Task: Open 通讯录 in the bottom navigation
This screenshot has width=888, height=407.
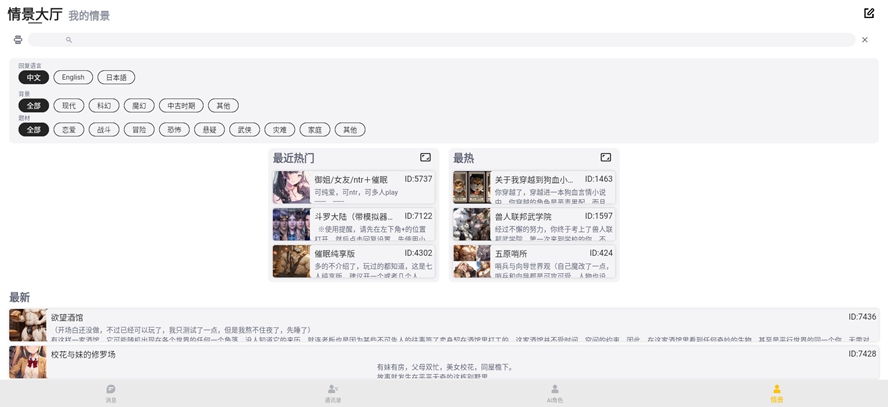Action: tap(333, 393)
